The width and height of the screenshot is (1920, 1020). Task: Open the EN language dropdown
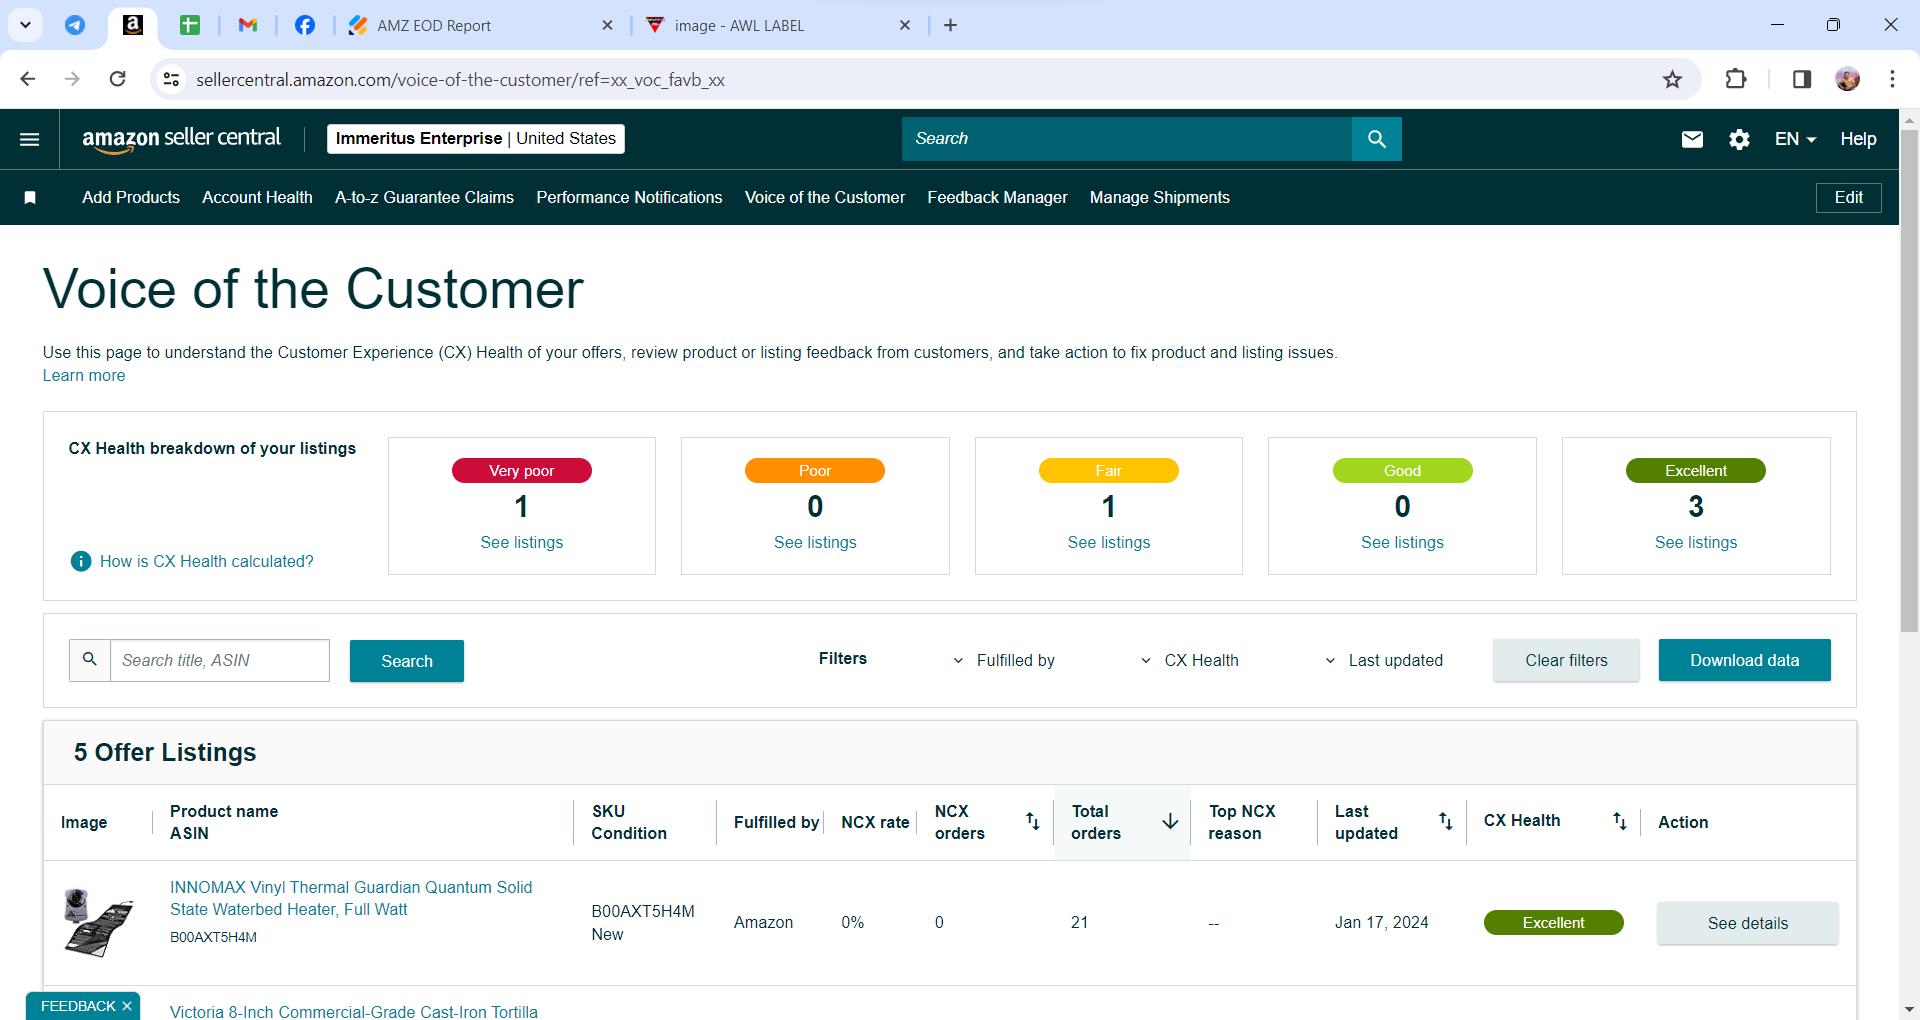1795,139
